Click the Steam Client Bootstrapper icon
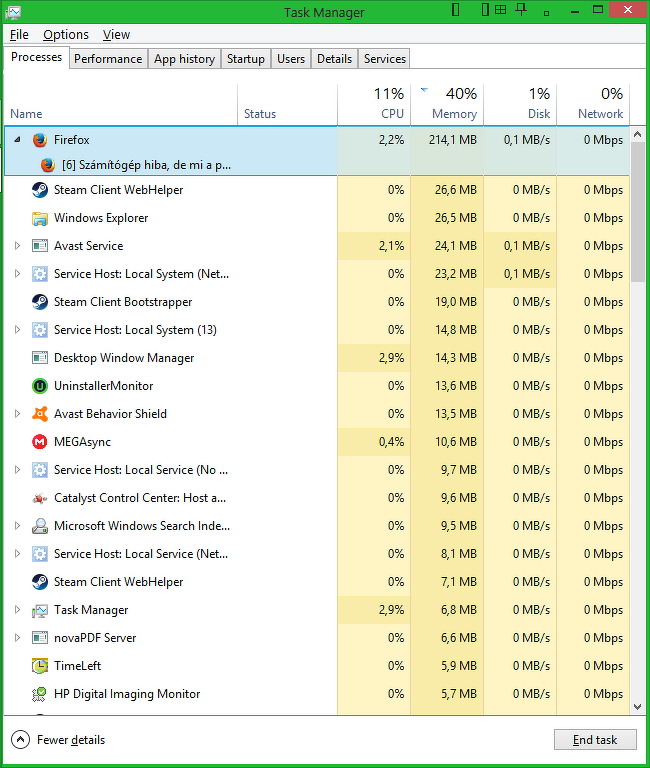The height and width of the screenshot is (768, 650). point(40,302)
